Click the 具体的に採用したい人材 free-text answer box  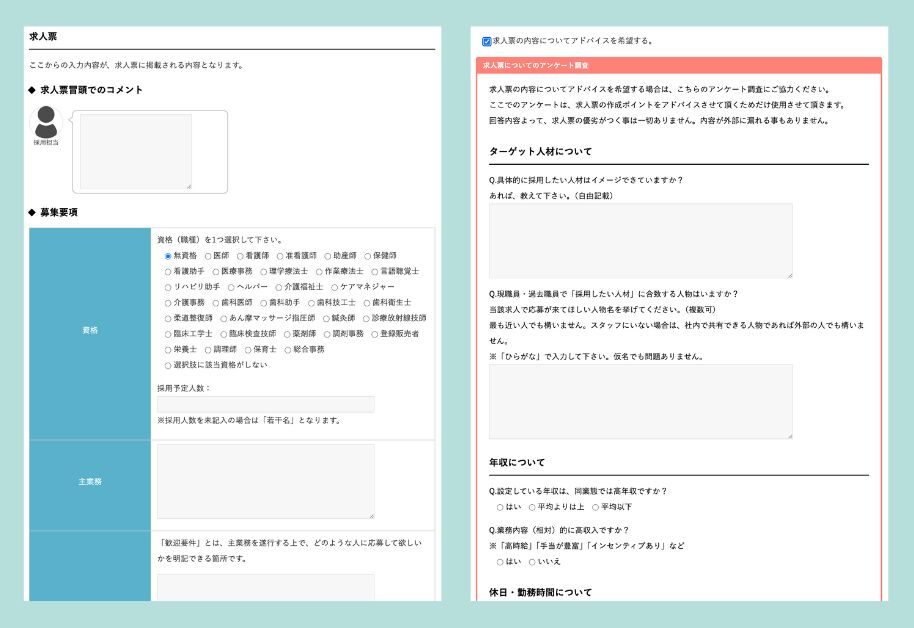coord(640,241)
